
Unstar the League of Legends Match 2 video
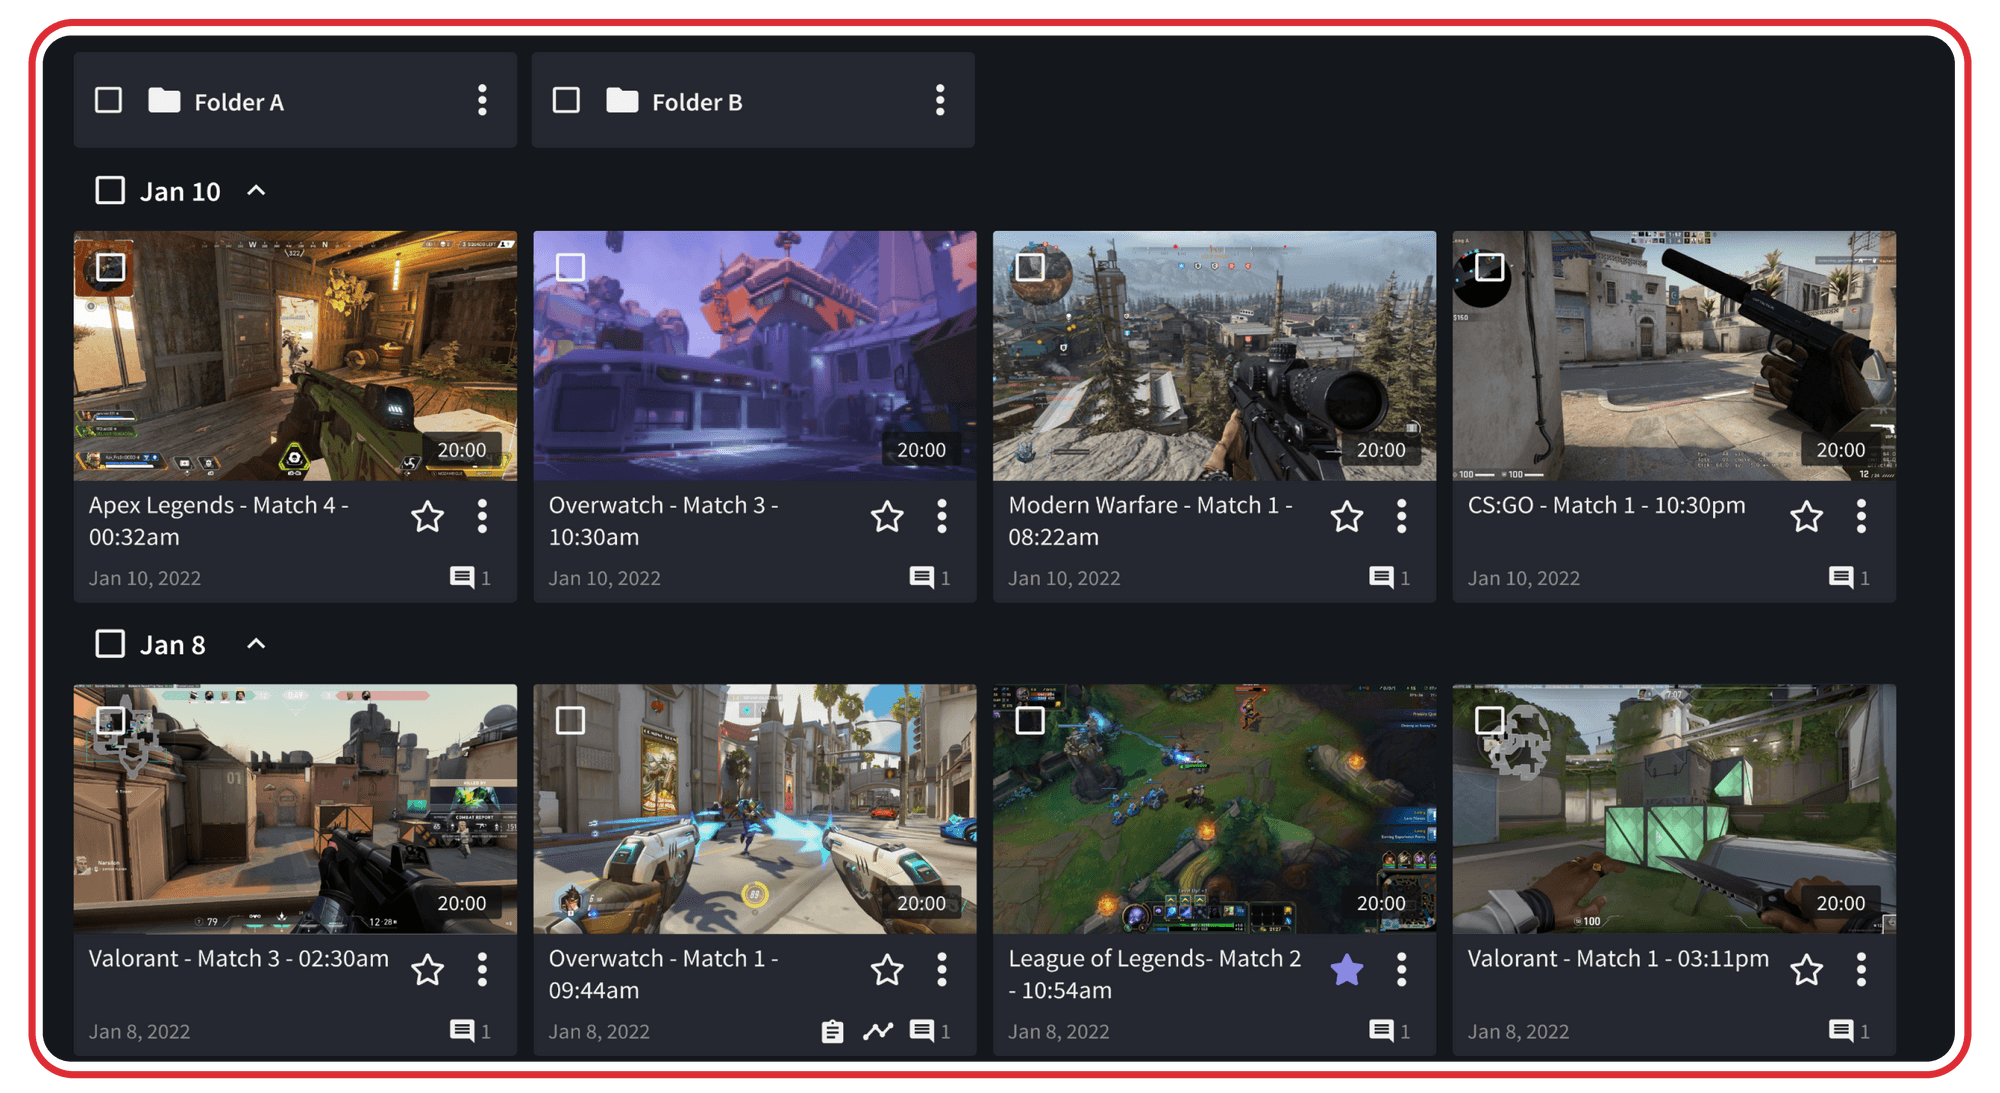[x=1347, y=969]
